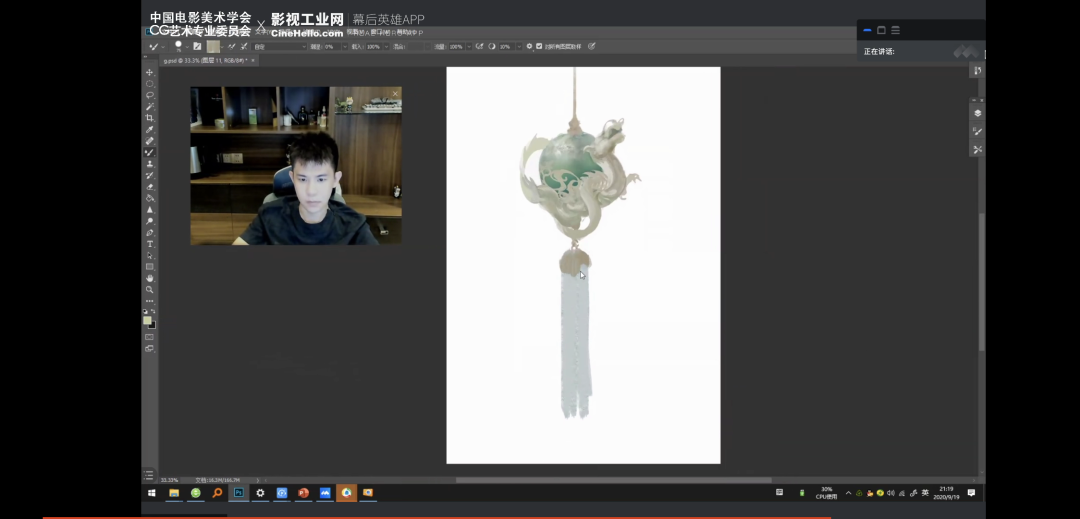This screenshot has width=1080, height=519.
Task: Toggle the brush settings panel button
Action: point(197,46)
